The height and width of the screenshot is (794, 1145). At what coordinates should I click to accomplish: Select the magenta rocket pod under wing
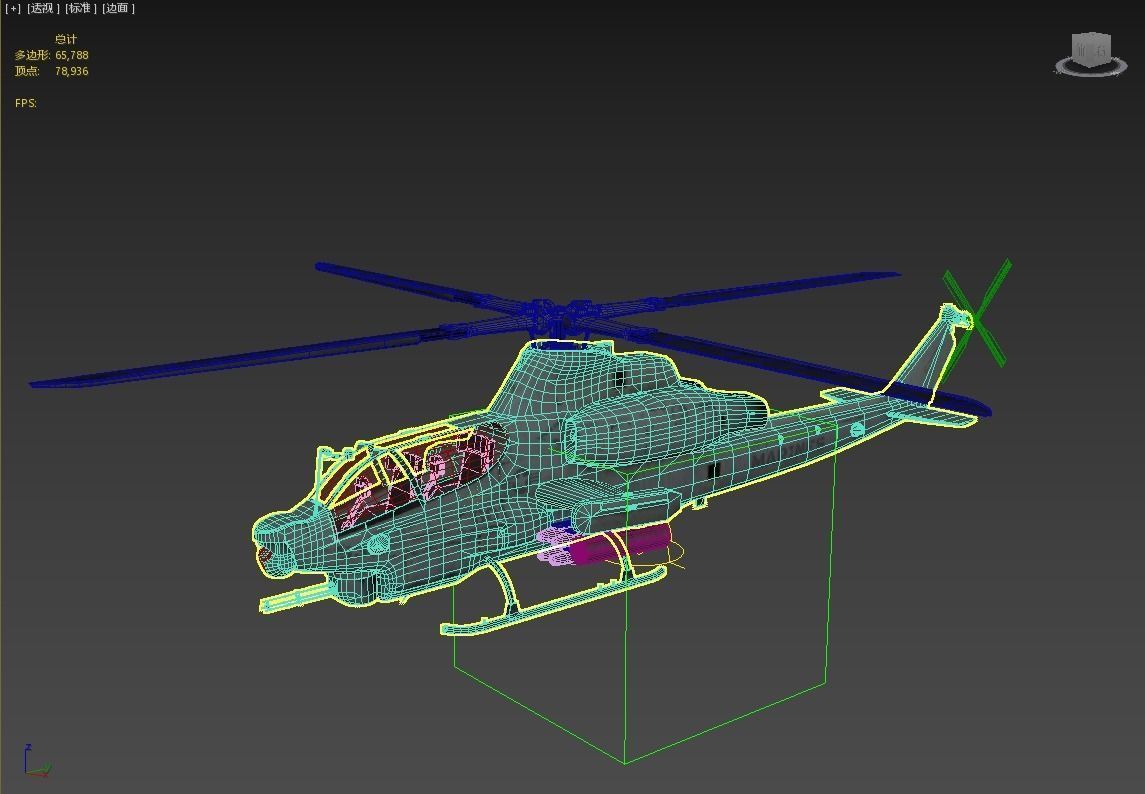click(x=621, y=546)
